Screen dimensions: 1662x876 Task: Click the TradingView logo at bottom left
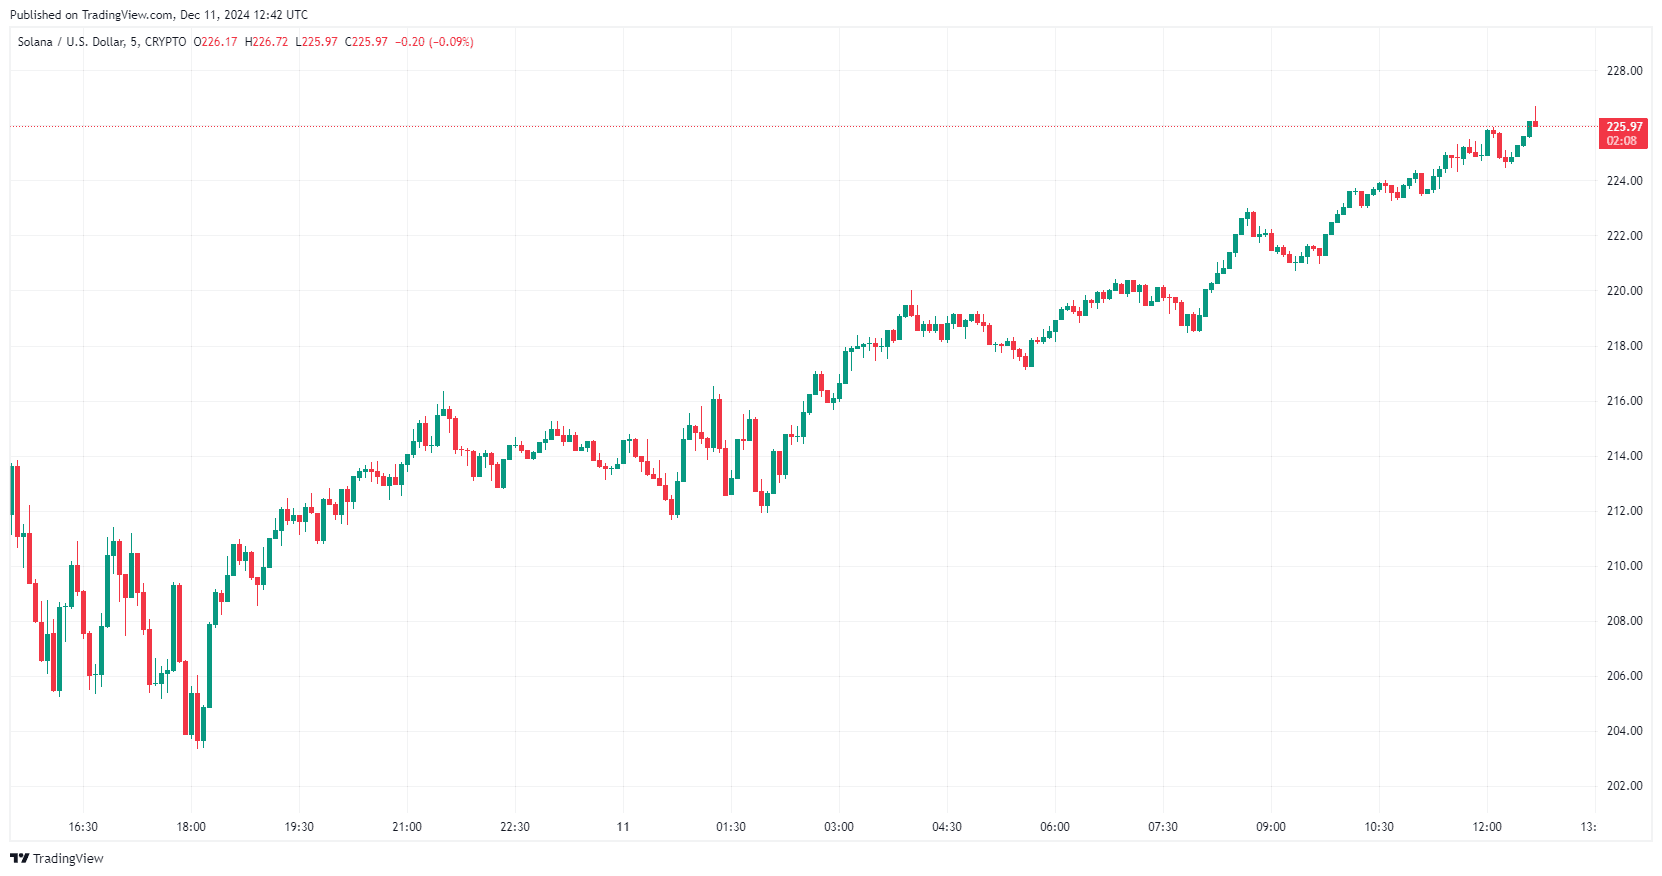coord(57,858)
